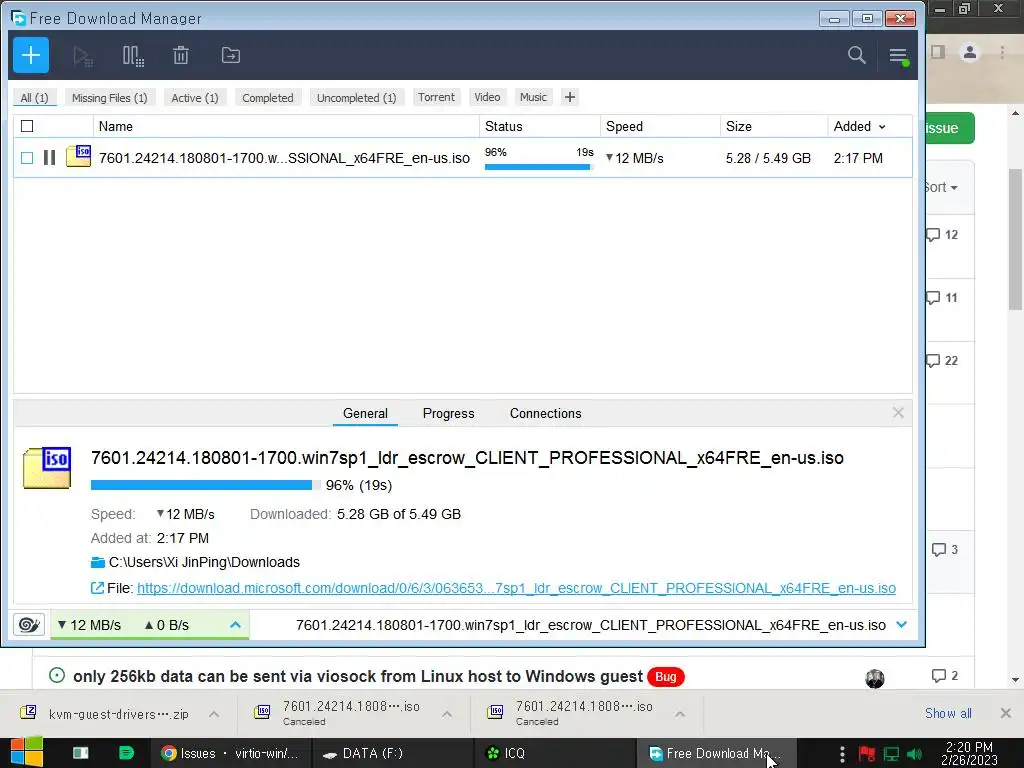Select the Completed filter
The image size is (1024, 768).
[x=268, y=98]
